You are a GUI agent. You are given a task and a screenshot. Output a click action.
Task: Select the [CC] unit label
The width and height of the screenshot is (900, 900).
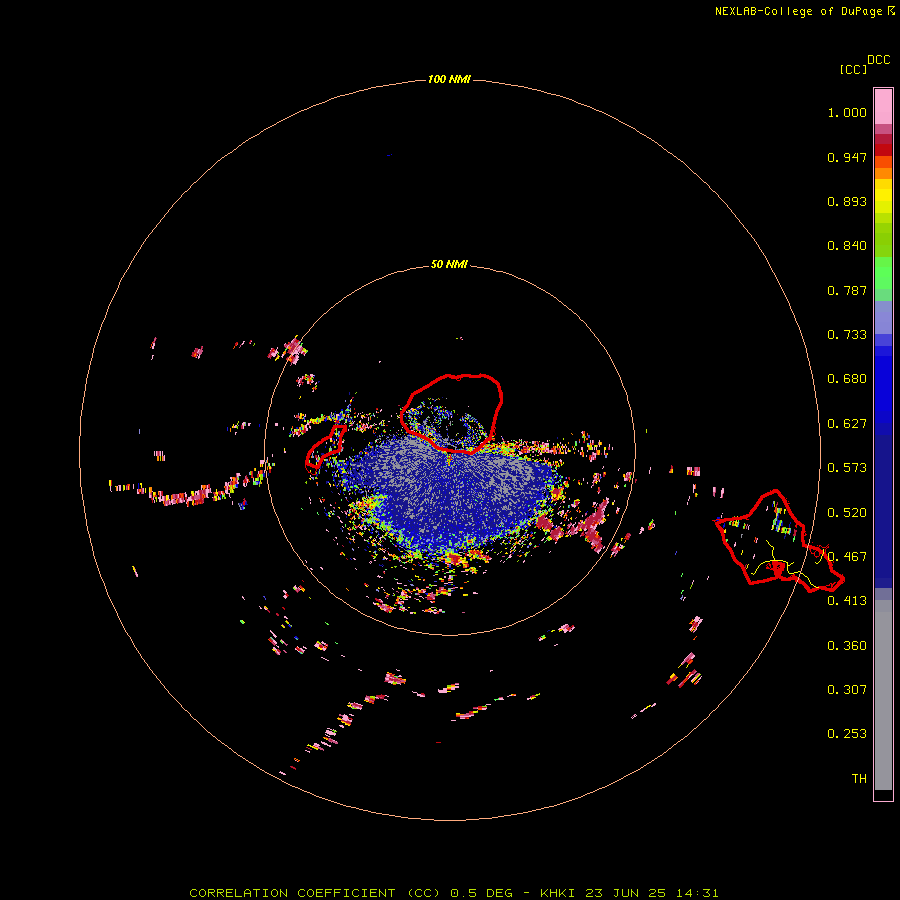click(x=853, y=69)
